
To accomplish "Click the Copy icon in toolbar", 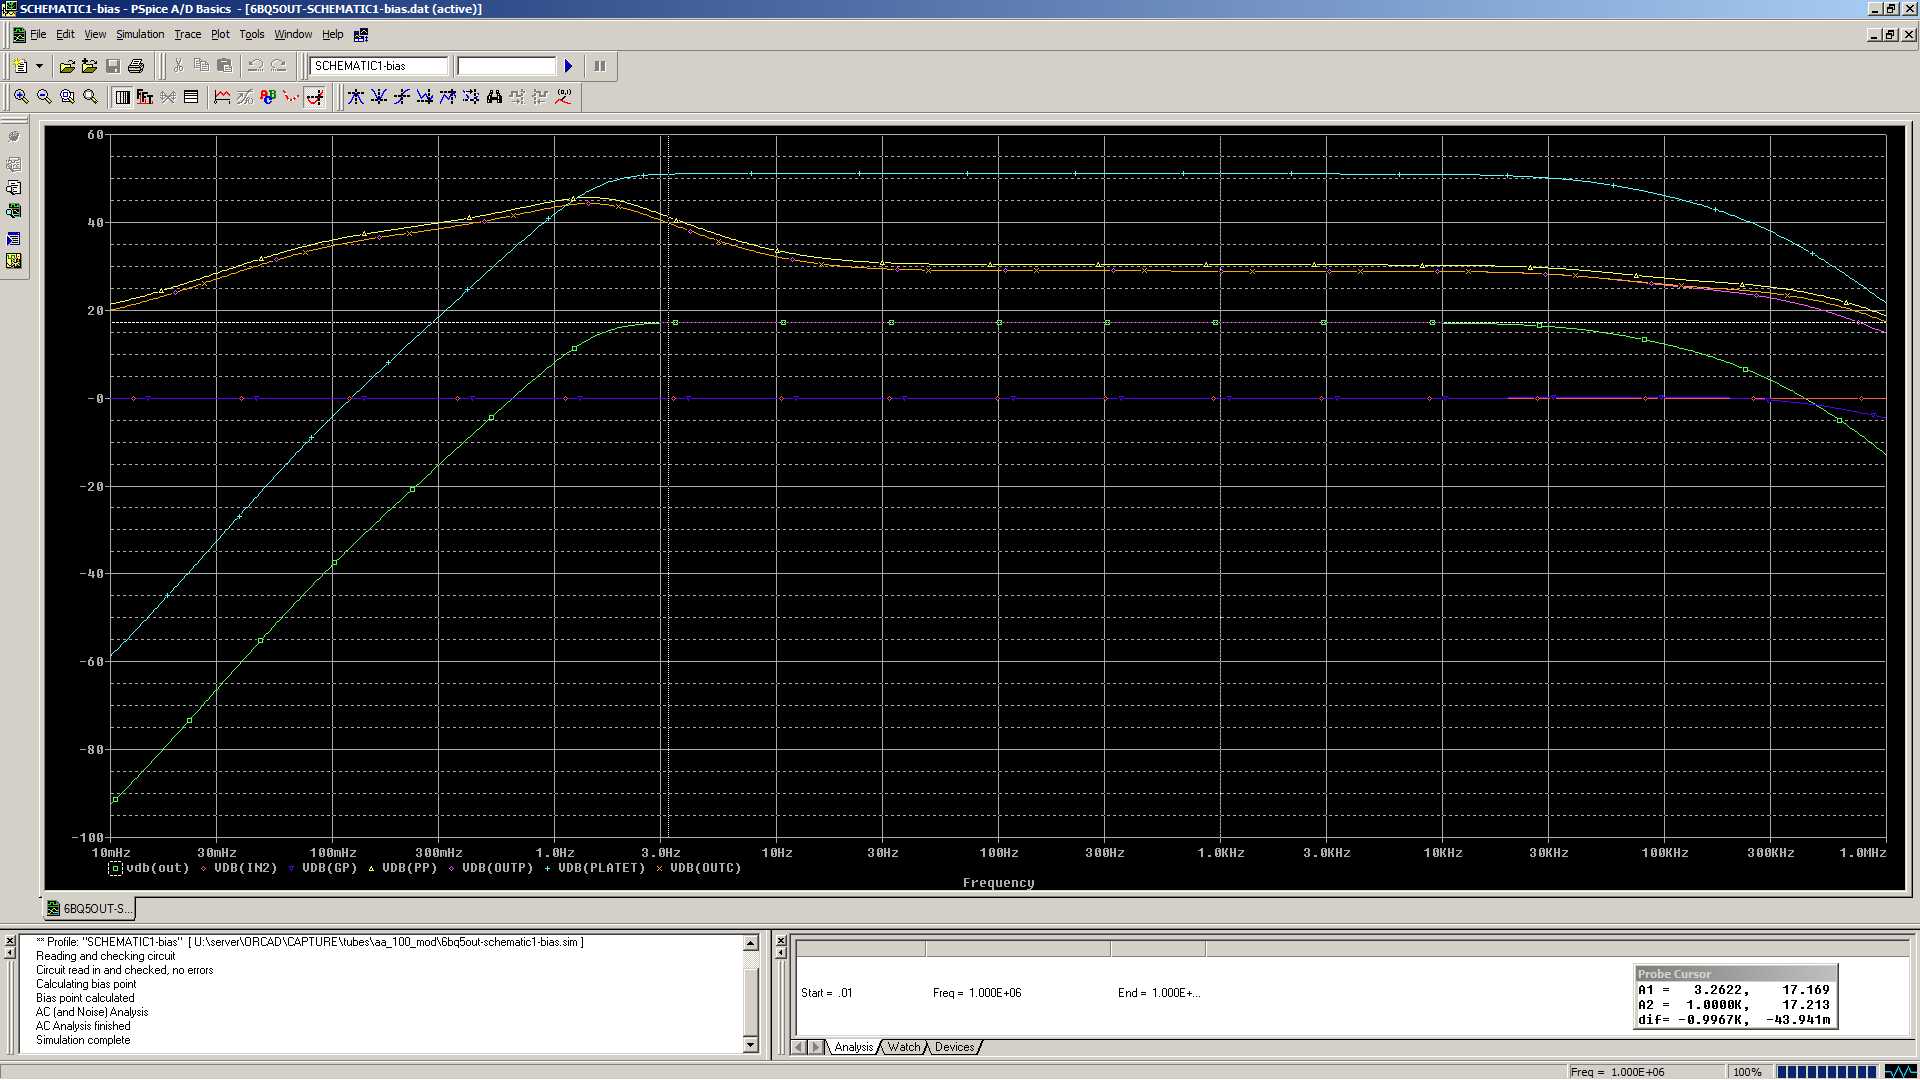I will tap(201, 66).
